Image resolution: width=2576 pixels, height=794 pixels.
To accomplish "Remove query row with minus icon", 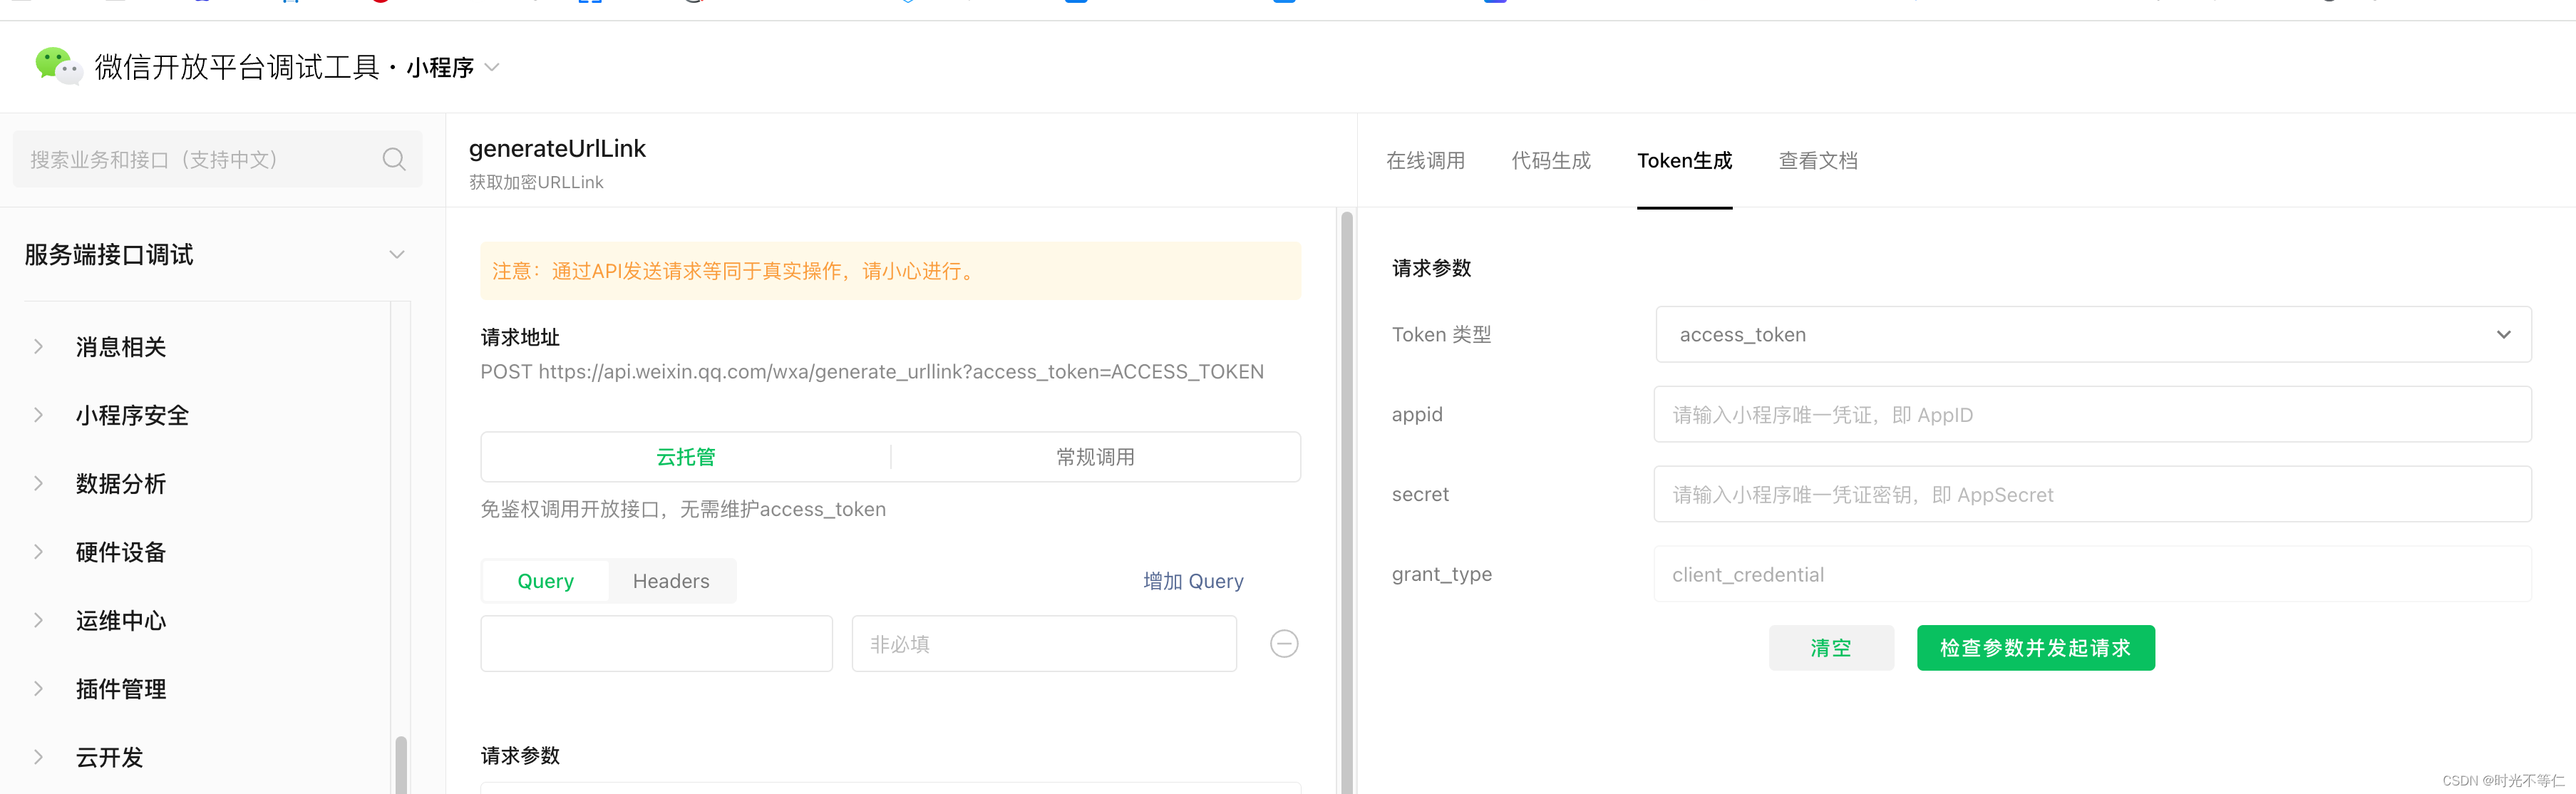I will [1284, 644].
